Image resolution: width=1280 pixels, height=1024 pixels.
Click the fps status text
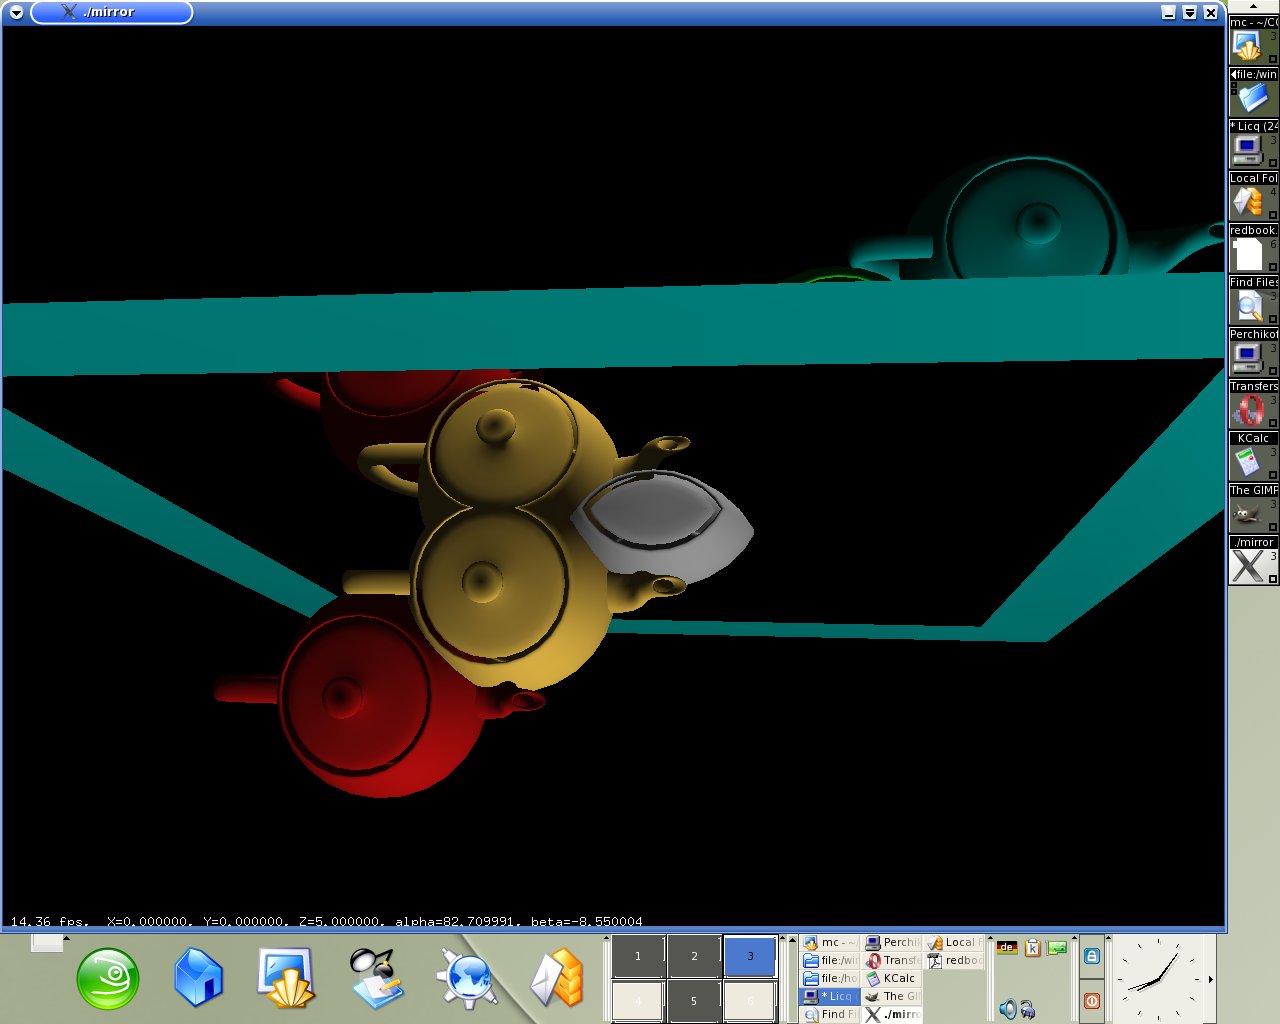(50, 921)
